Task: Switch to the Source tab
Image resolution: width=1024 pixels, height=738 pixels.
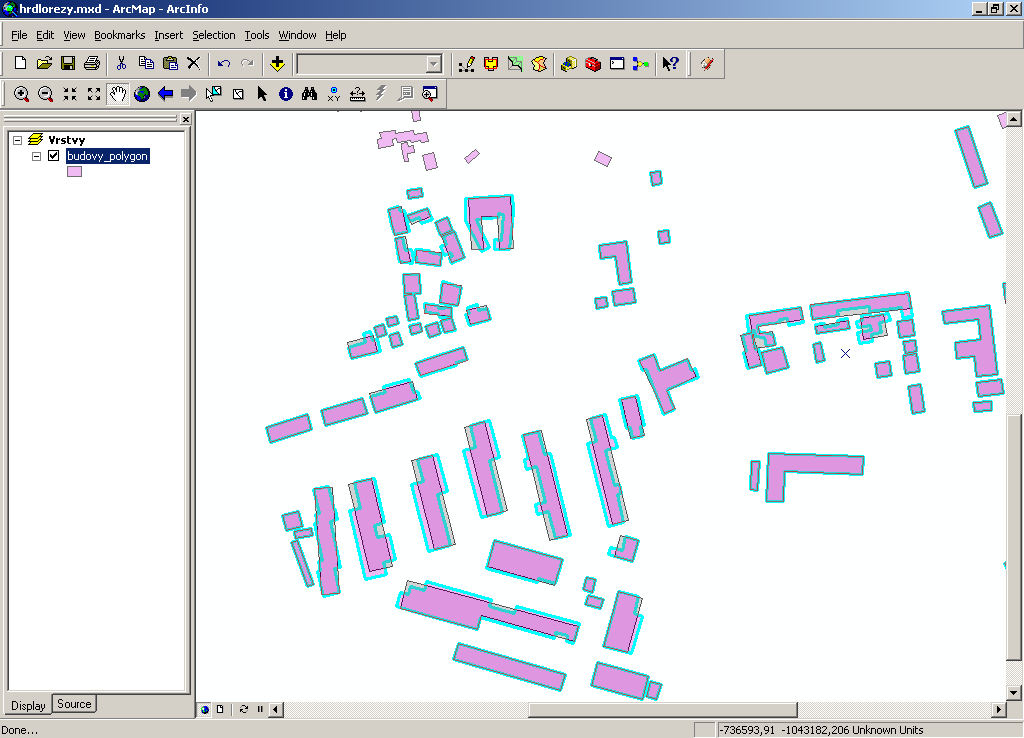Action: (74, 704)
